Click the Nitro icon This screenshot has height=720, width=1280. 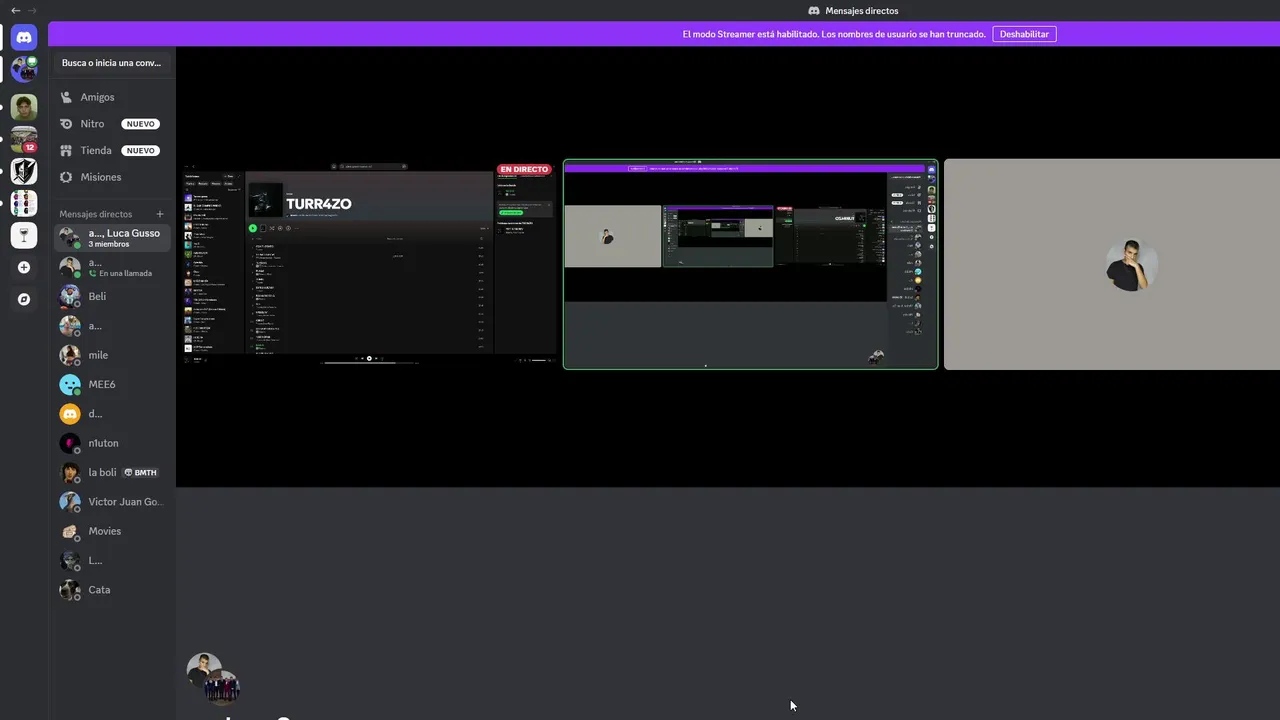[66, 124]
